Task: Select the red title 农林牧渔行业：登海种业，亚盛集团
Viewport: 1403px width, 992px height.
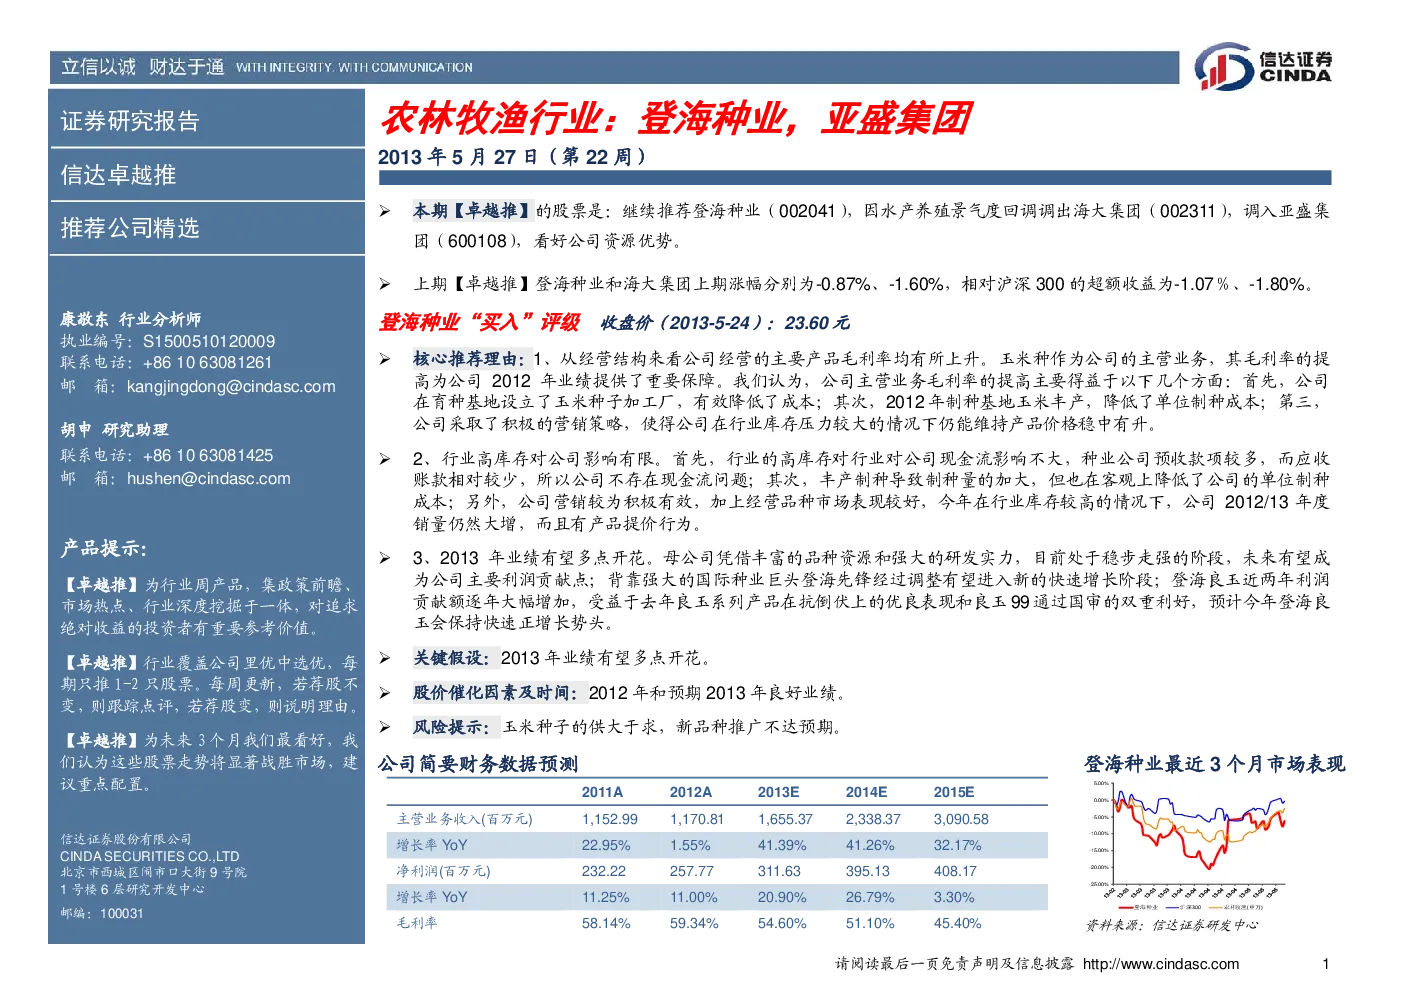Action: (676, 119)
